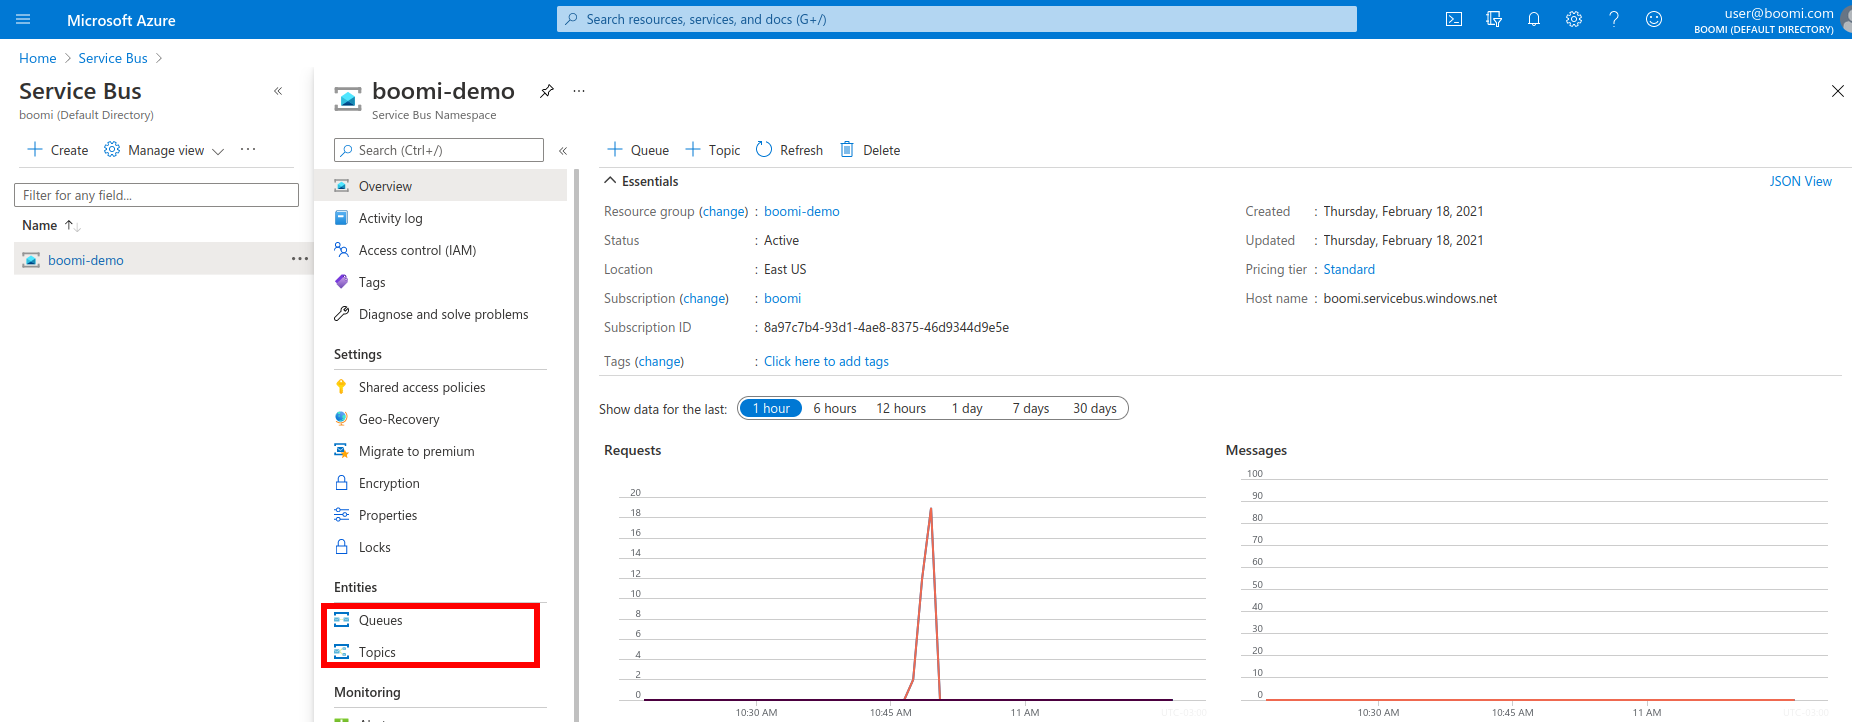Open more options beside Manage view
Image resolution: width=1852 pixels, height=722 pixels.
point(248,150)
